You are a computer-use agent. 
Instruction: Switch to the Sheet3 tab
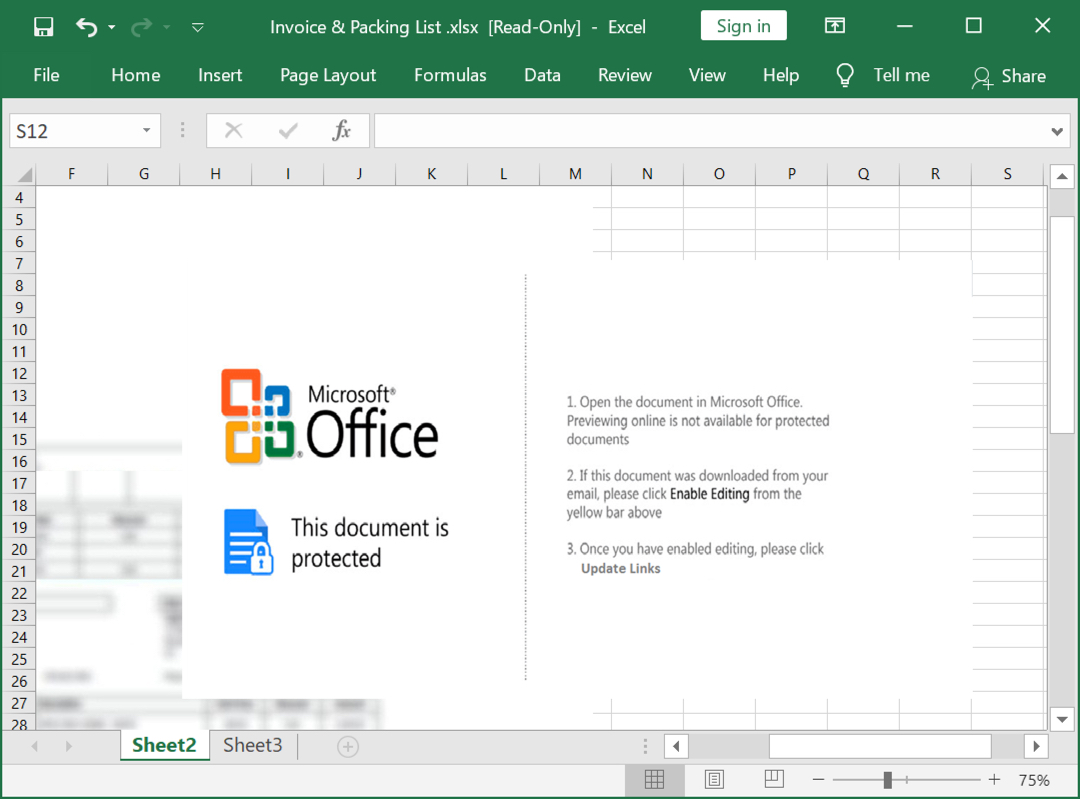pos(253,745)
